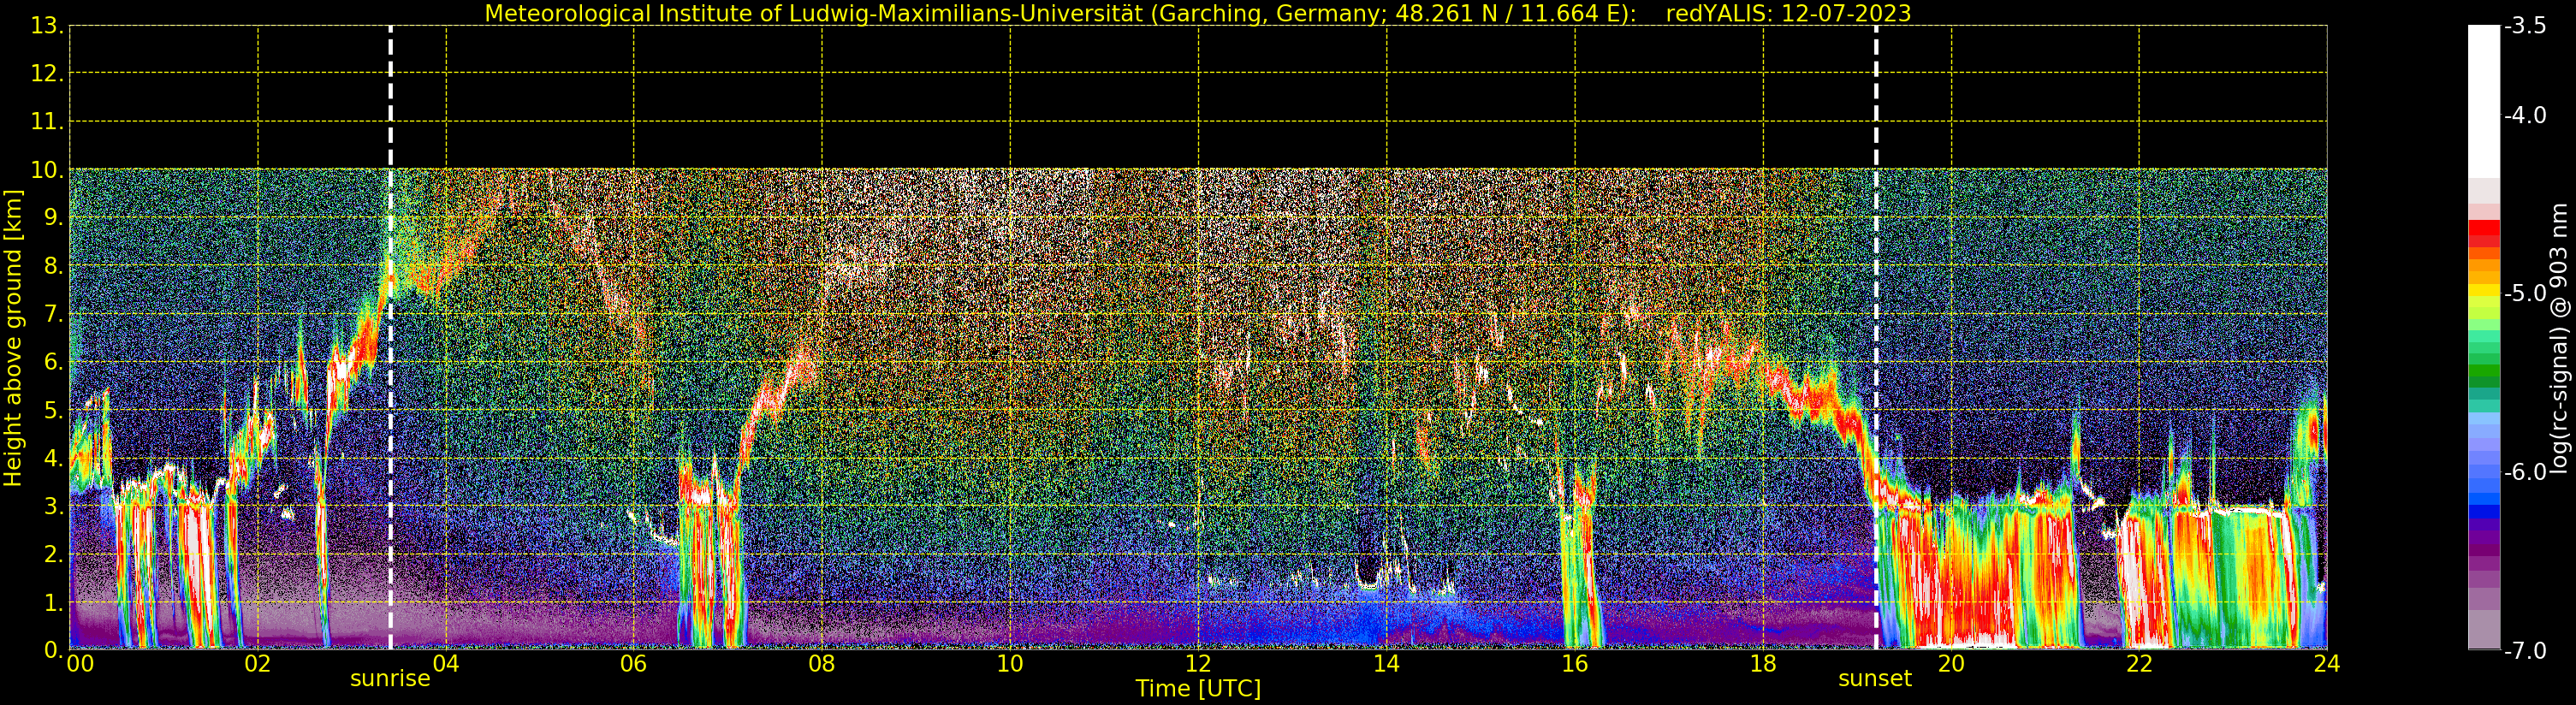The image size is (2576, 705).
Task: Click the '16' tick on the time axis
Action: click(1574, 664)
